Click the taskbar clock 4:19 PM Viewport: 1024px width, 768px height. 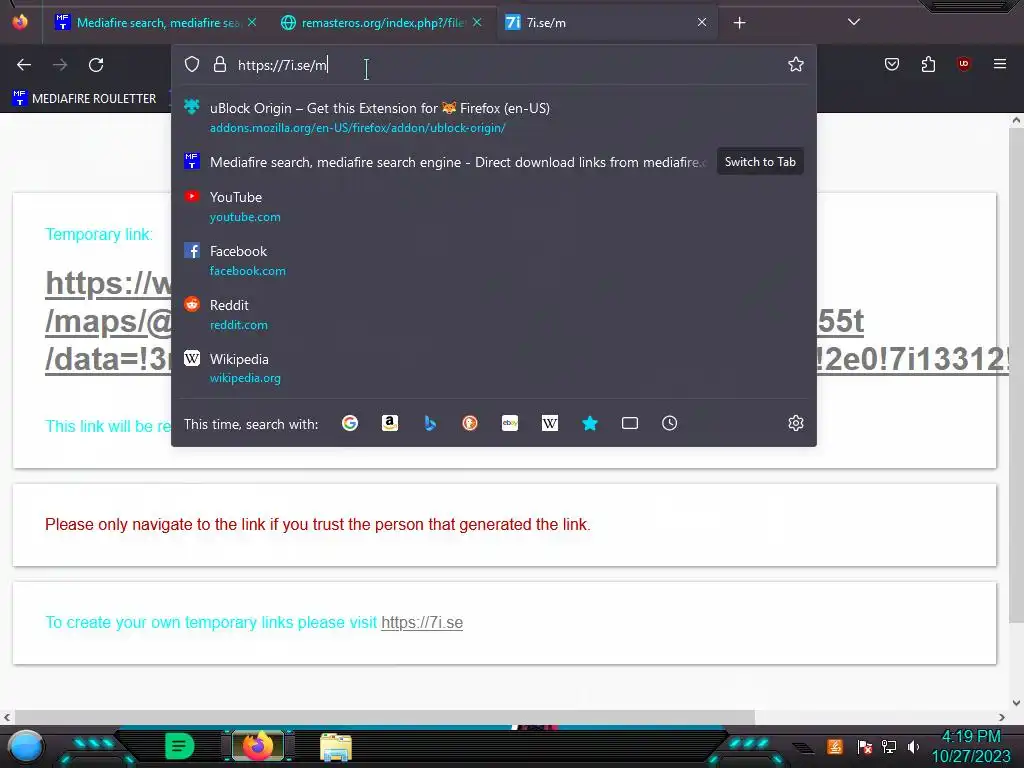click(971, 737)
